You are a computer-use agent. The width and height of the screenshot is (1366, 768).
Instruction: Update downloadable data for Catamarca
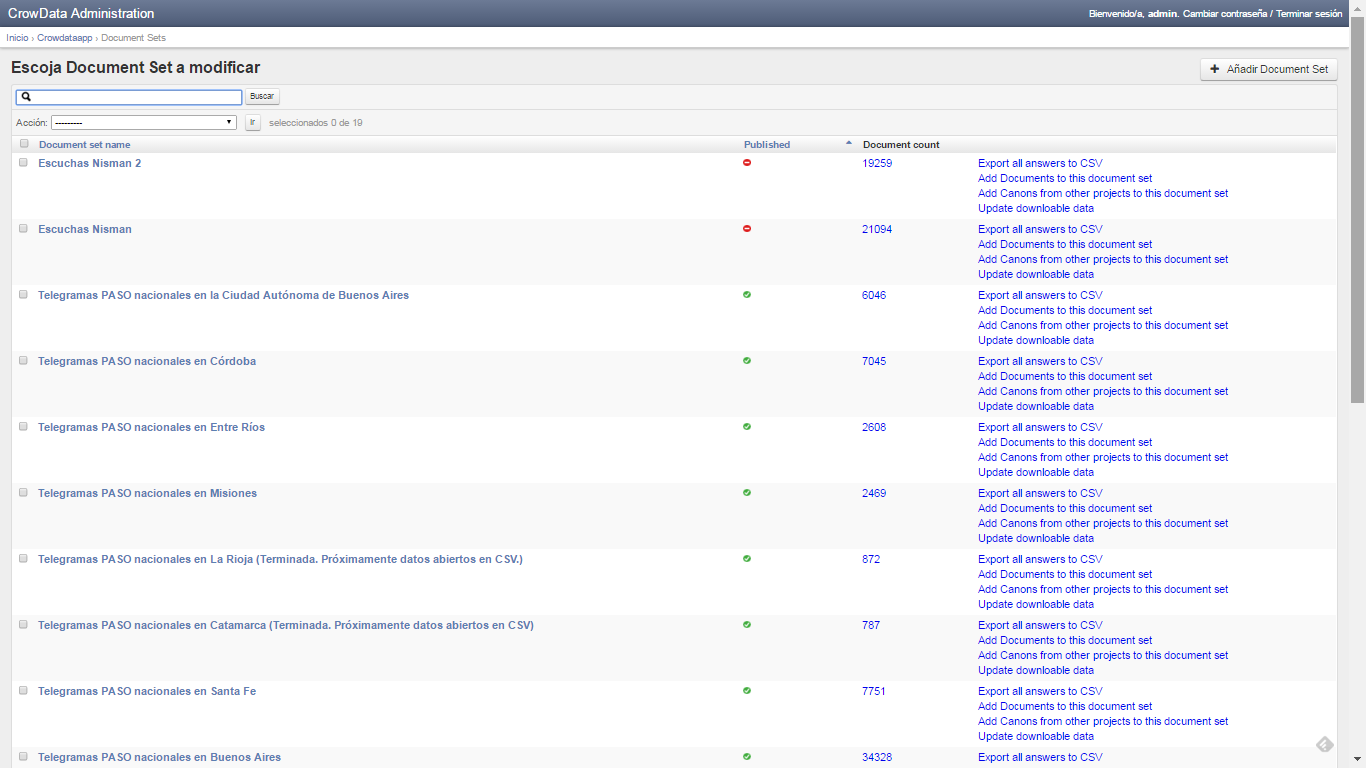[x=1036, y=670]
